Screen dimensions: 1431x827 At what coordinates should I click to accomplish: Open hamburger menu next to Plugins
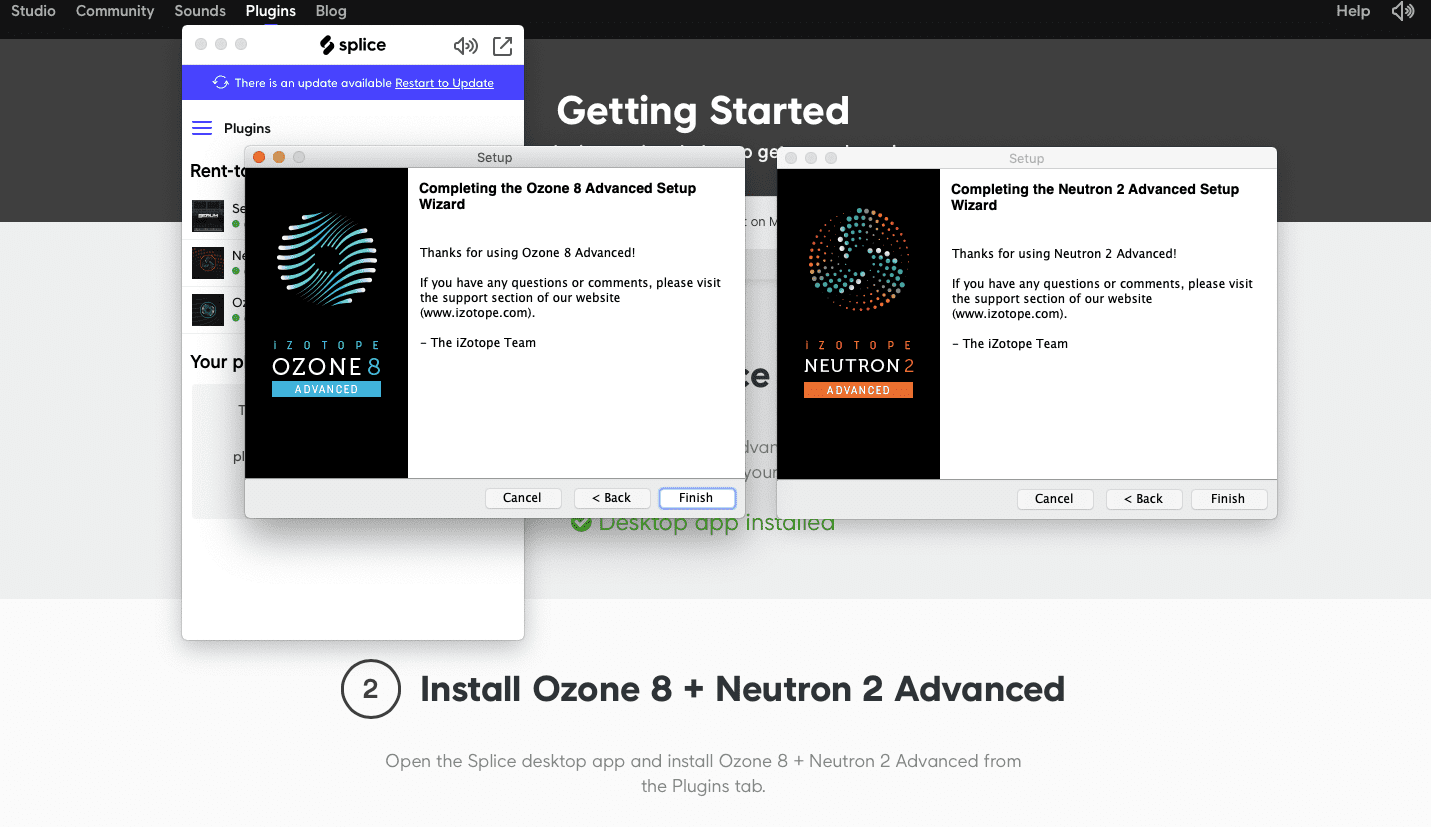[x=202, y=128]
